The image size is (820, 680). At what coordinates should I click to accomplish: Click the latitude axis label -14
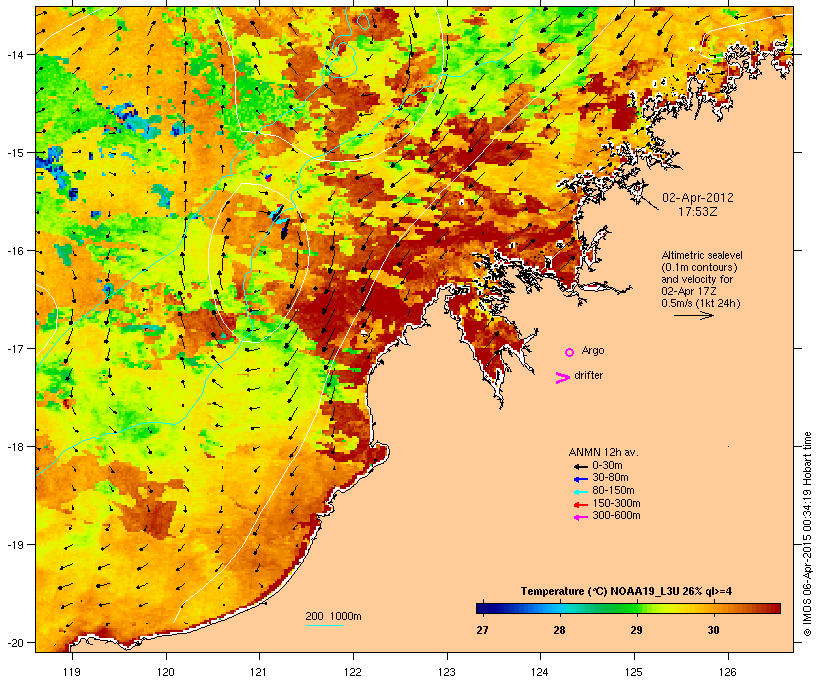[14, 55]
